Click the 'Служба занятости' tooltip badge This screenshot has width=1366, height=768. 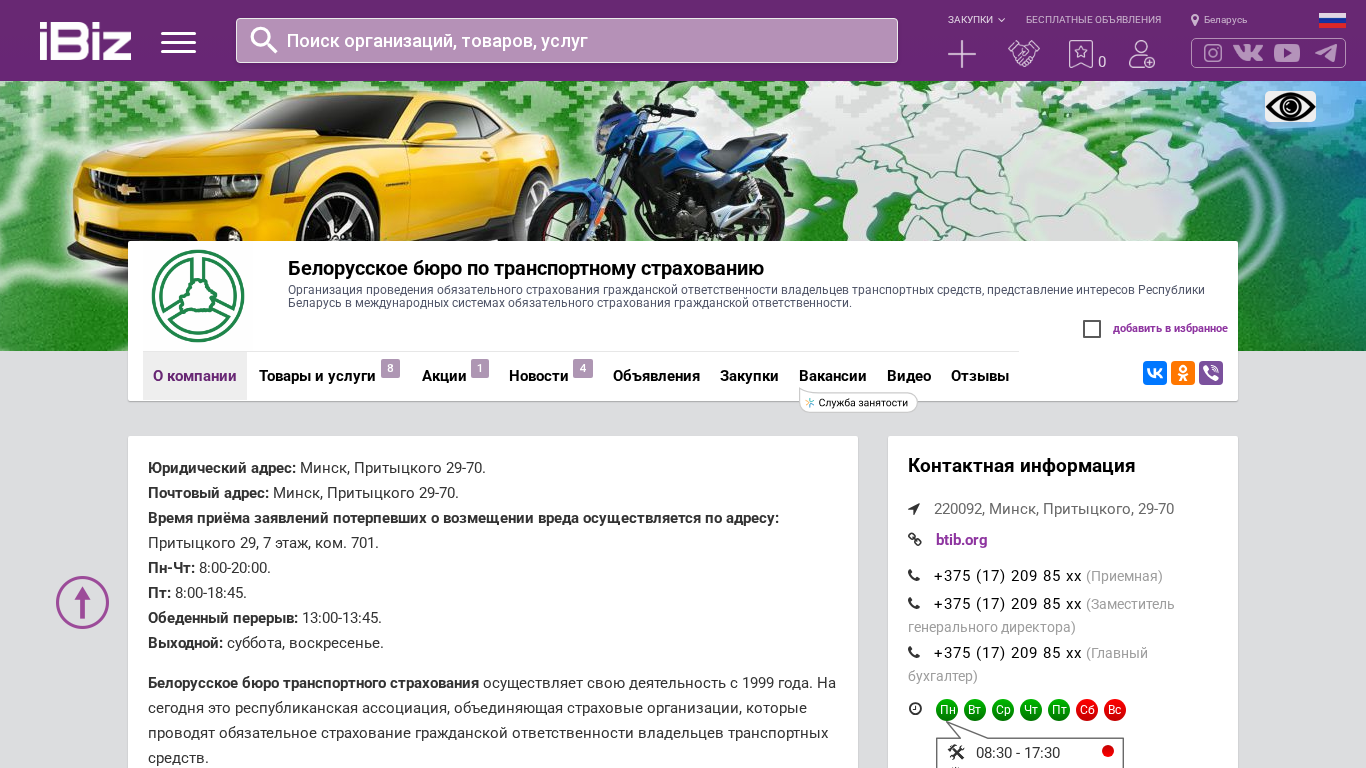point(859,403)
